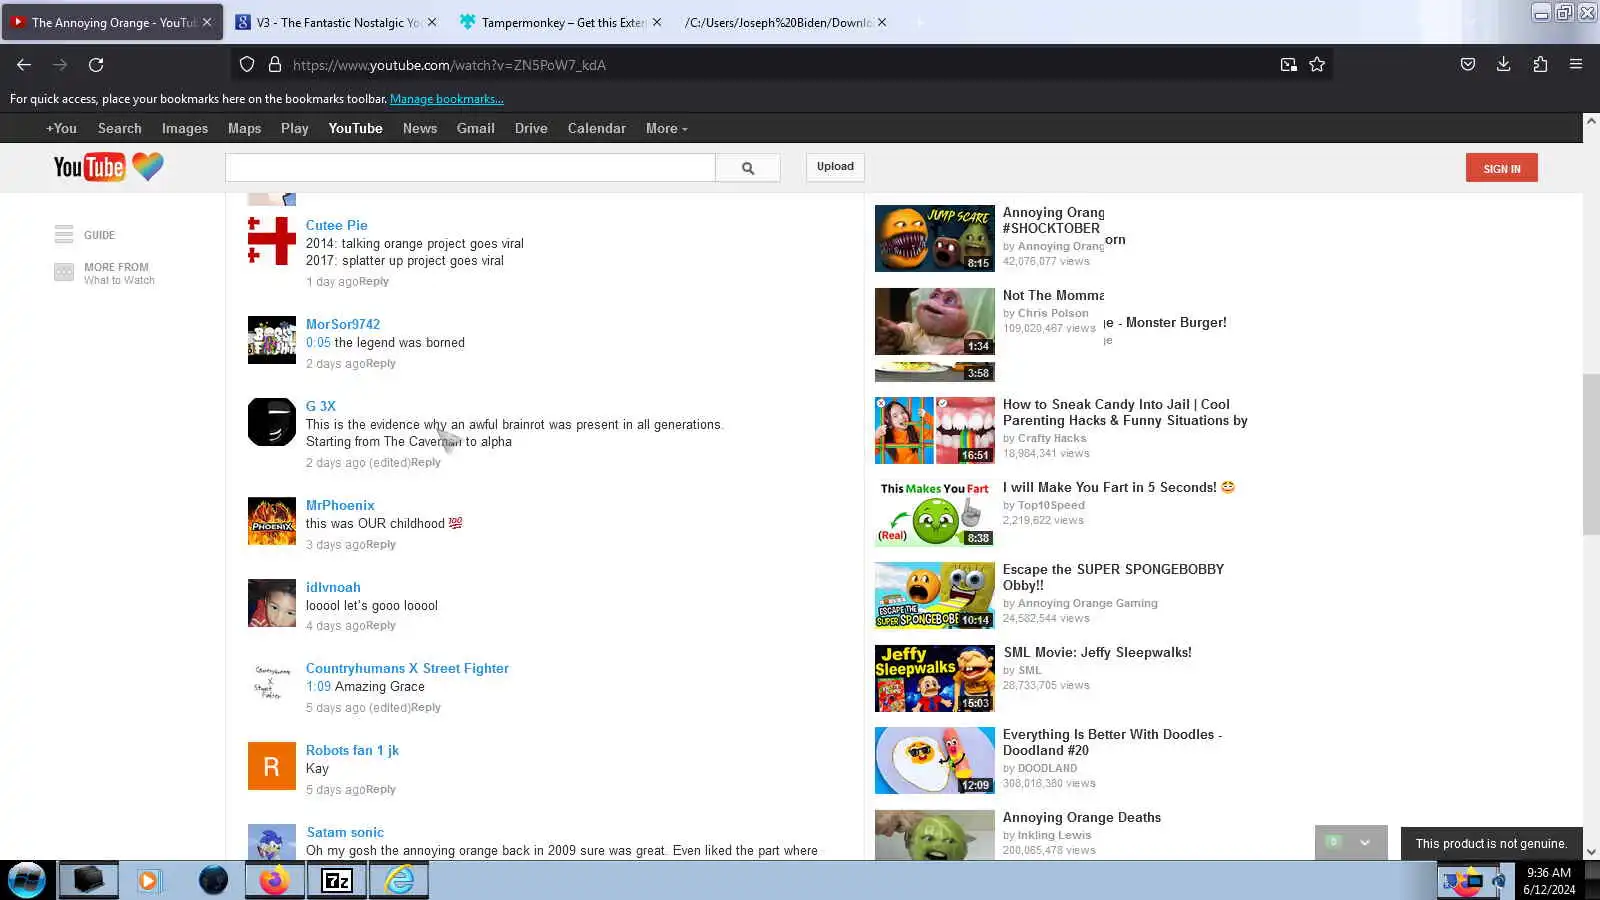Open the site security lock info
The width and height of the screenshot is (1600, 900).
275,65
